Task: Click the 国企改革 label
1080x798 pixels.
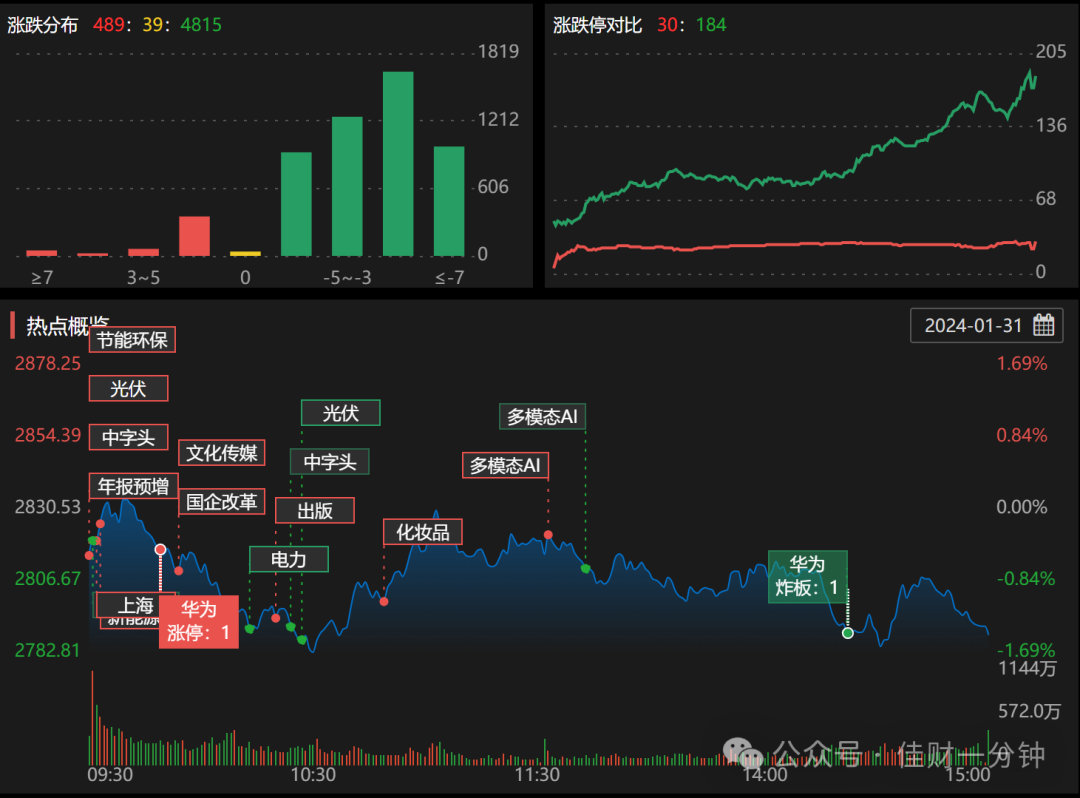Action: [x=221, y=501]
